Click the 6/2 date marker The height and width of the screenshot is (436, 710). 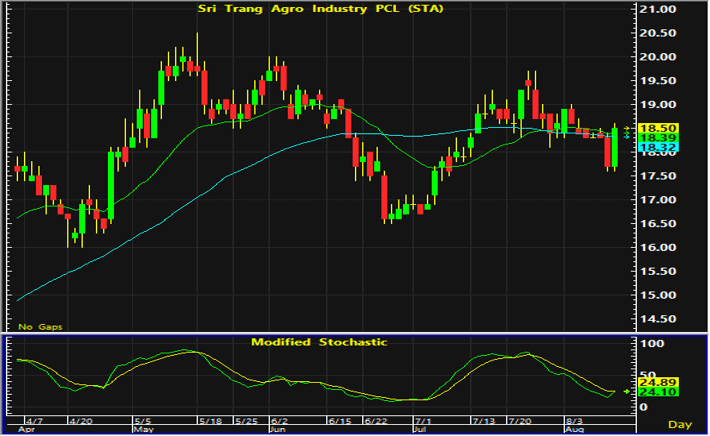click(280, 421)
